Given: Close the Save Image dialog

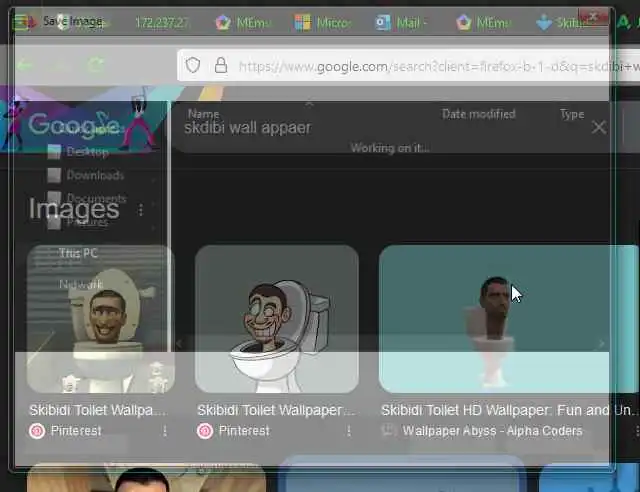Looking at the screenshot, I should 593,17.
